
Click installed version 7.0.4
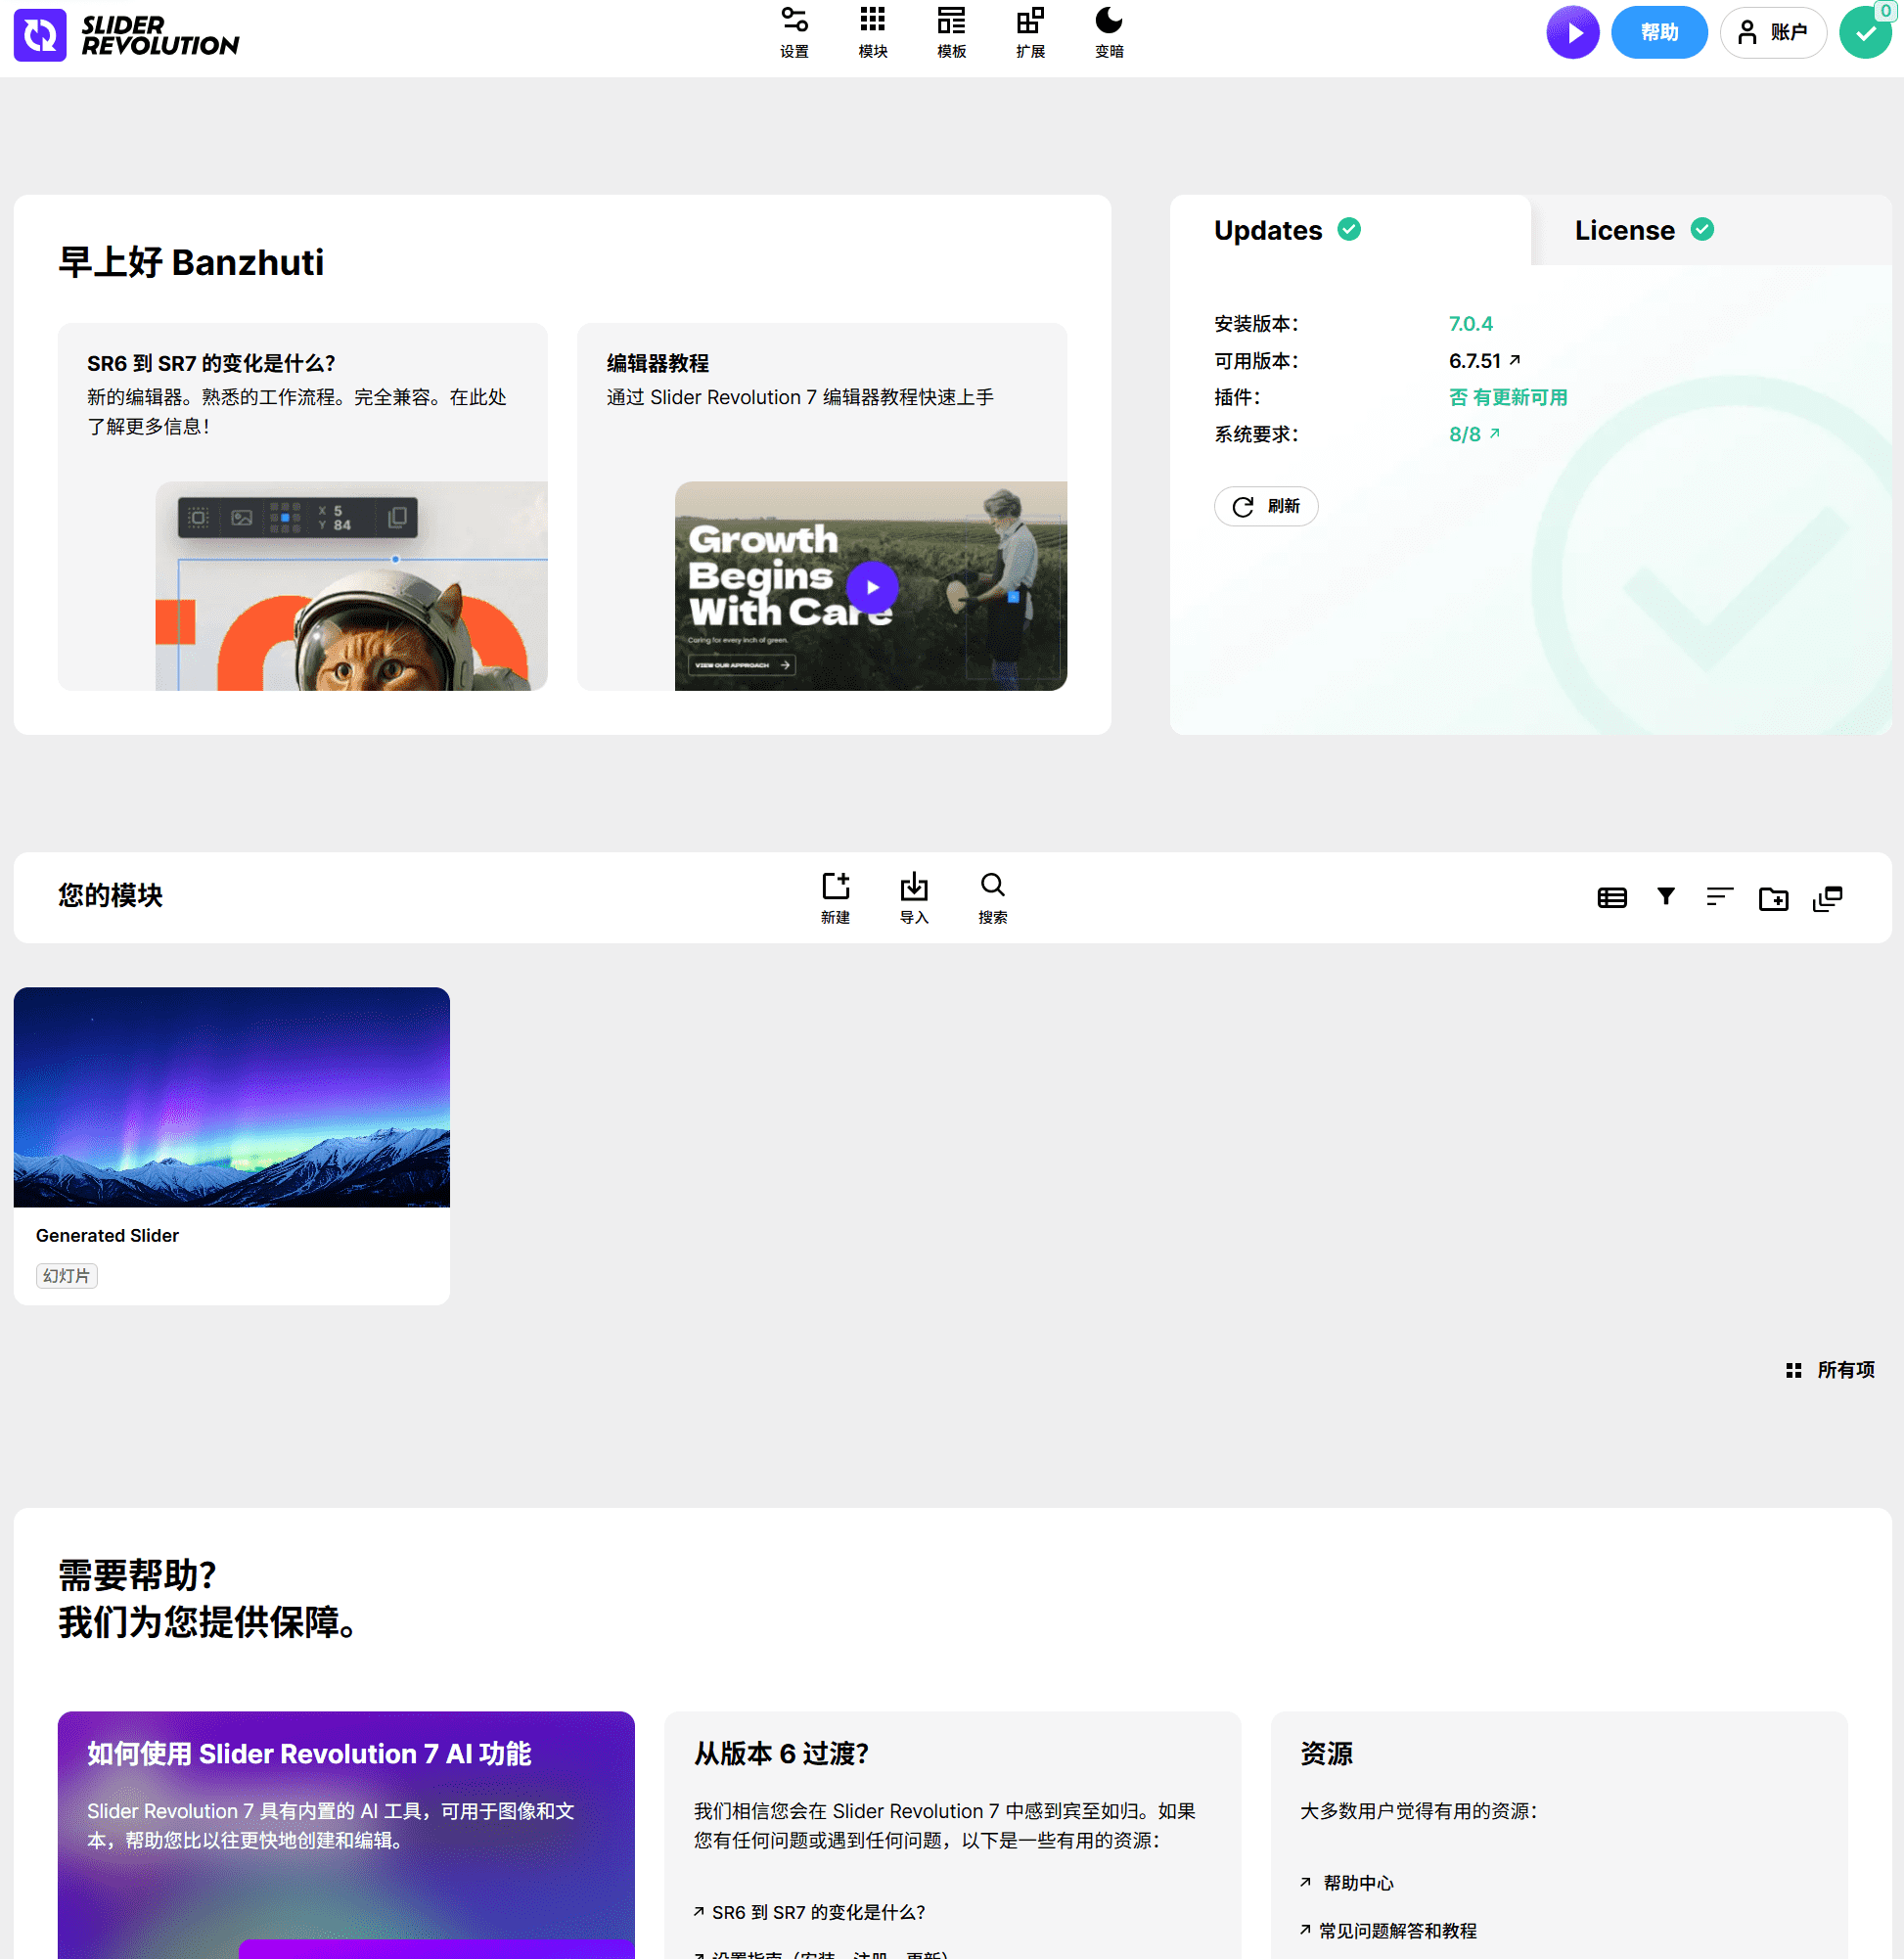(1470, 324)
